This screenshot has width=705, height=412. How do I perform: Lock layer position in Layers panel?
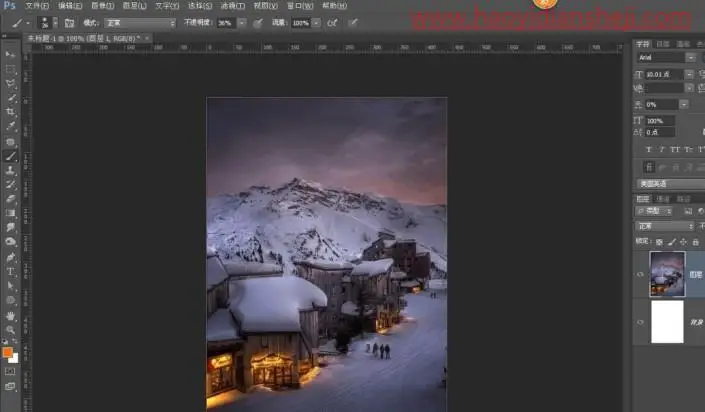[683, 242]
